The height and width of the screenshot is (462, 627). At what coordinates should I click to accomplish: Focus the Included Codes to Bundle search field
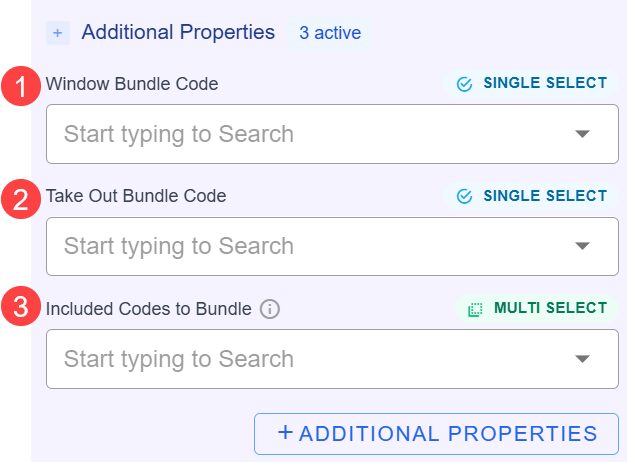click(300, 359)
